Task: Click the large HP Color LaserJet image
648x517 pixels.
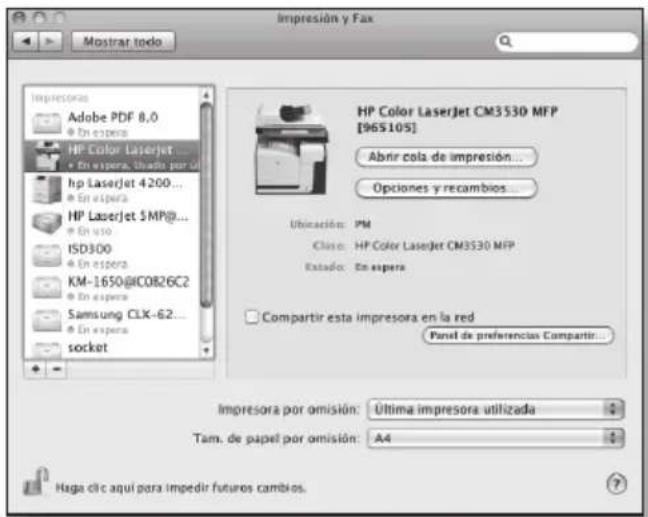Action: coord(292,149)
